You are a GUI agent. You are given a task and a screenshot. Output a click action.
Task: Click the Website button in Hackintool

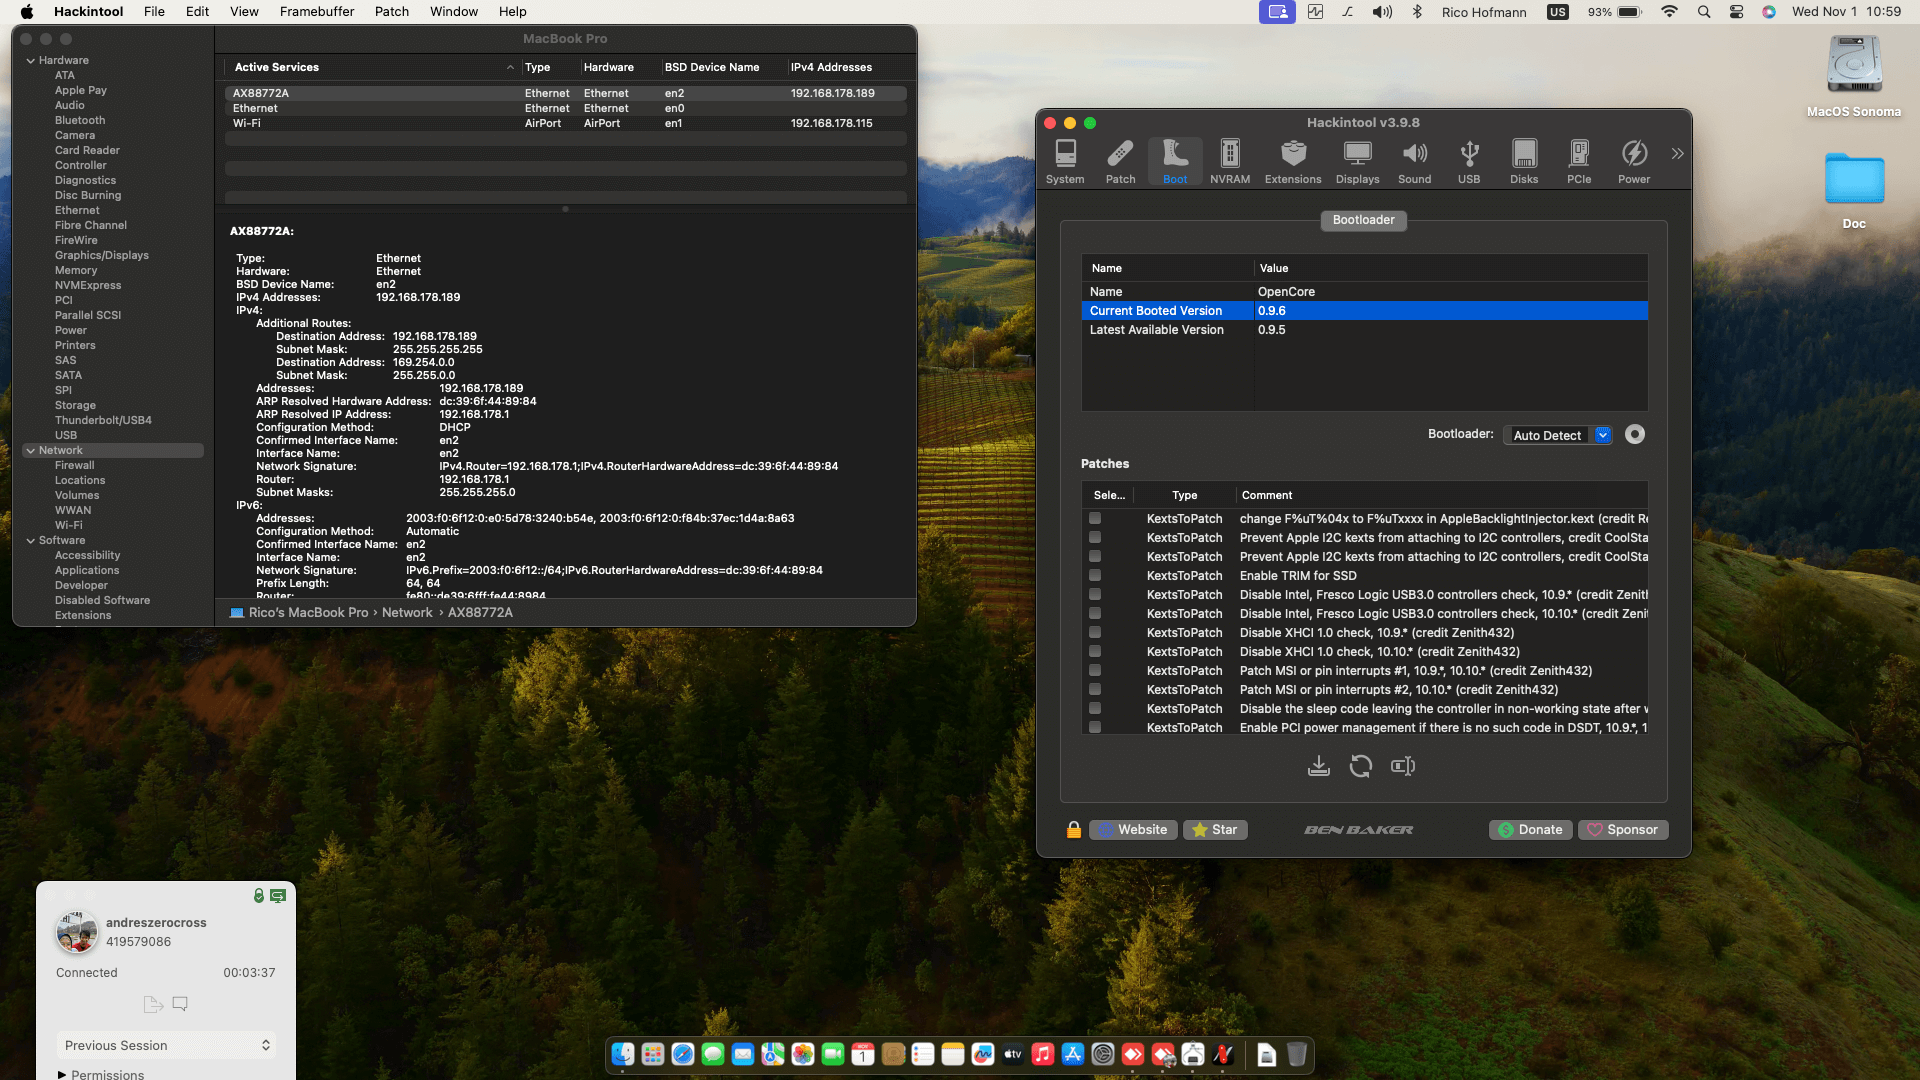(1133, 830)
